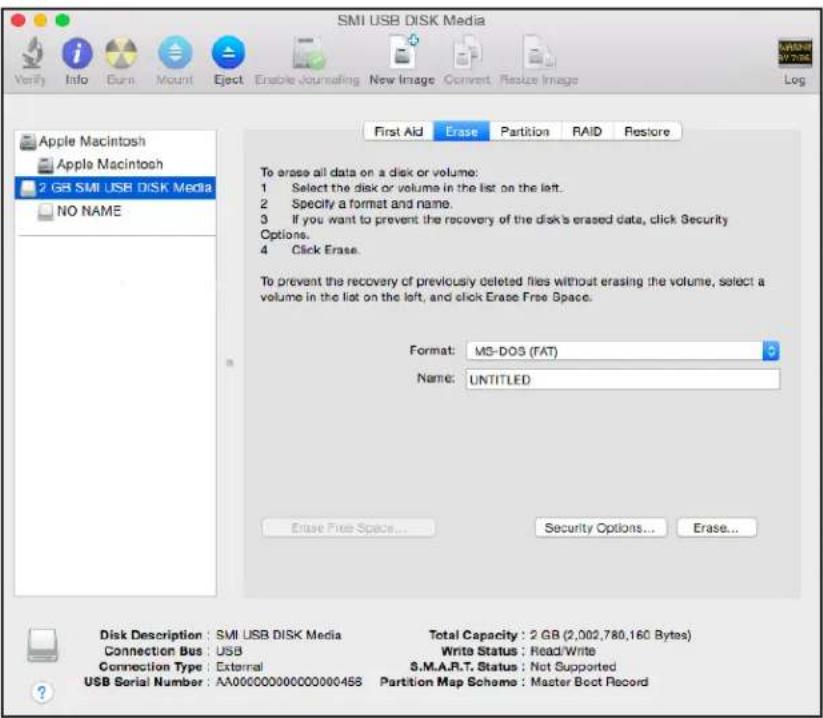Click Enable Journaling toolbar icon

tap(308, 54)
